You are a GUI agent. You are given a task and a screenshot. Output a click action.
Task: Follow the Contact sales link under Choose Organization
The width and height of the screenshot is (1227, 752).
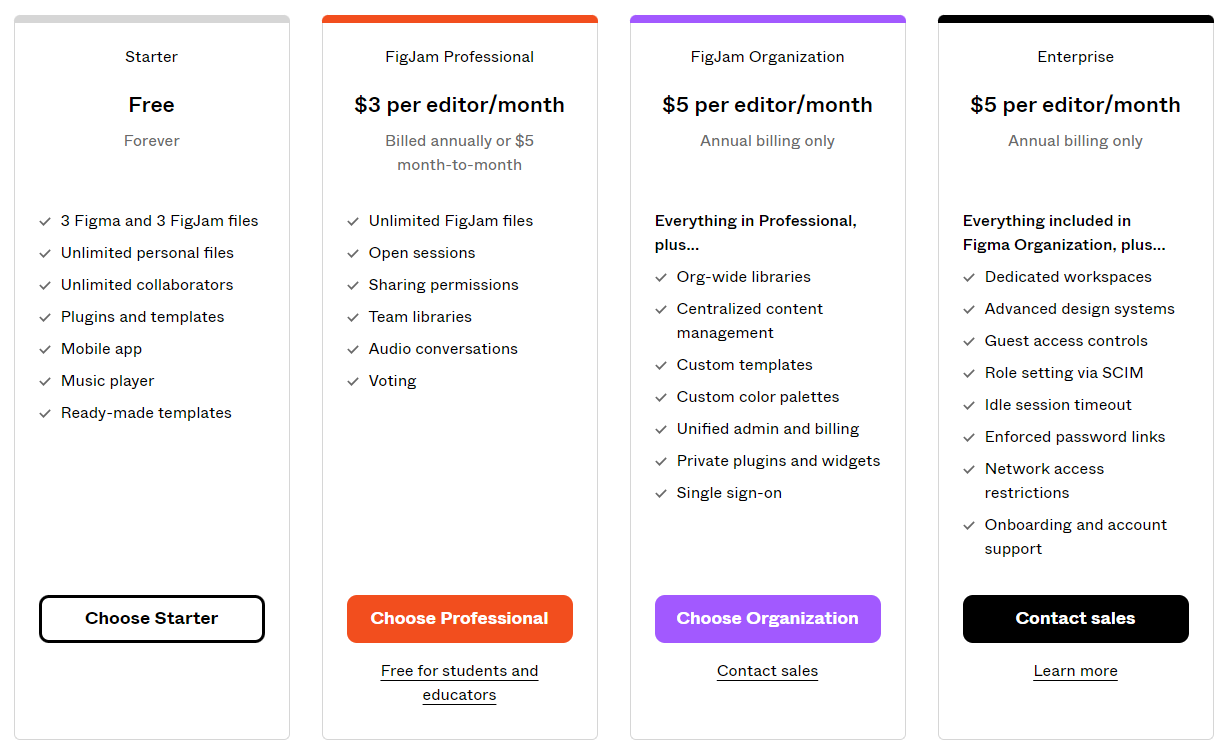pyautogui.click(x=767, y=671)
